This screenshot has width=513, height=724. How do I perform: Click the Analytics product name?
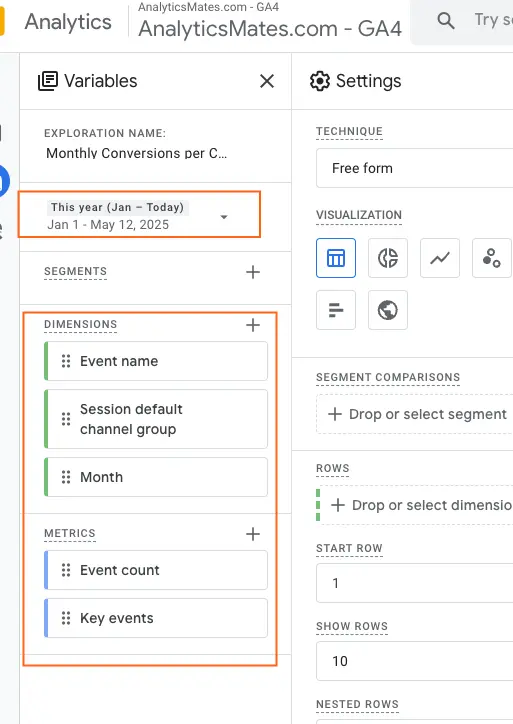click(68, 22)
